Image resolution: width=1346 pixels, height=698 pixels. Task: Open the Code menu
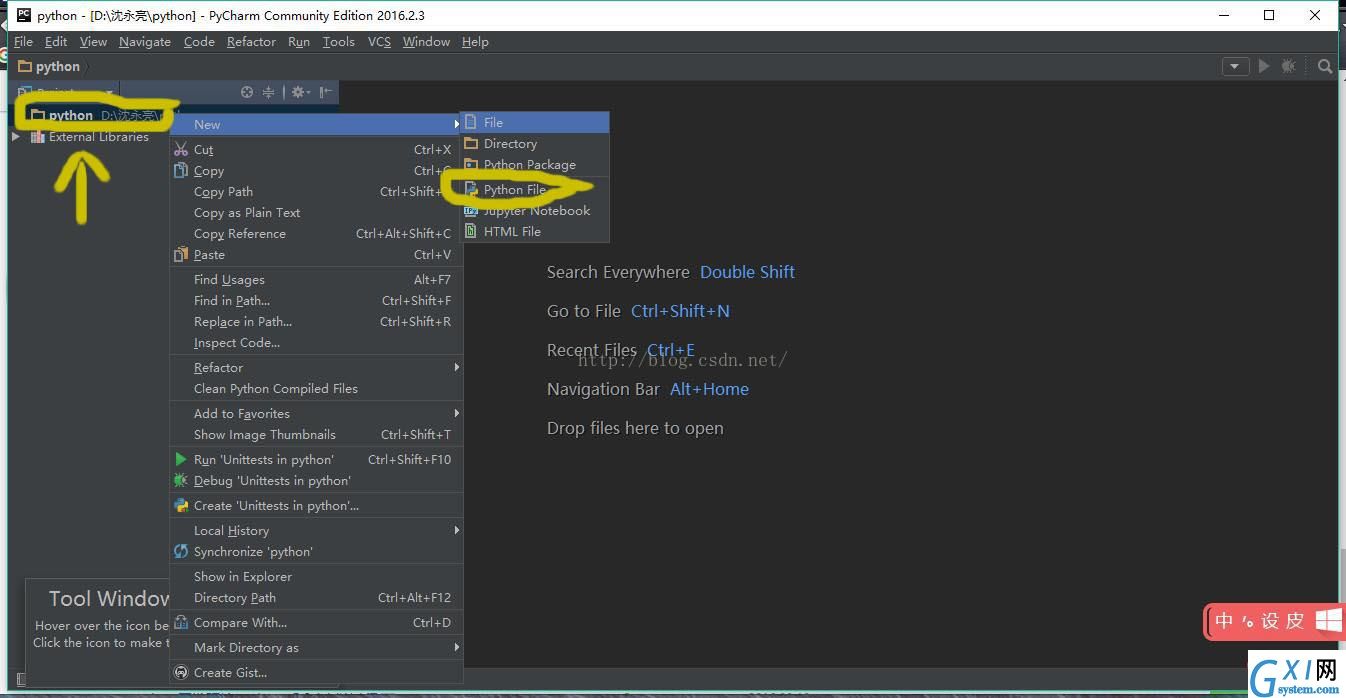click(x=199, y=41)
